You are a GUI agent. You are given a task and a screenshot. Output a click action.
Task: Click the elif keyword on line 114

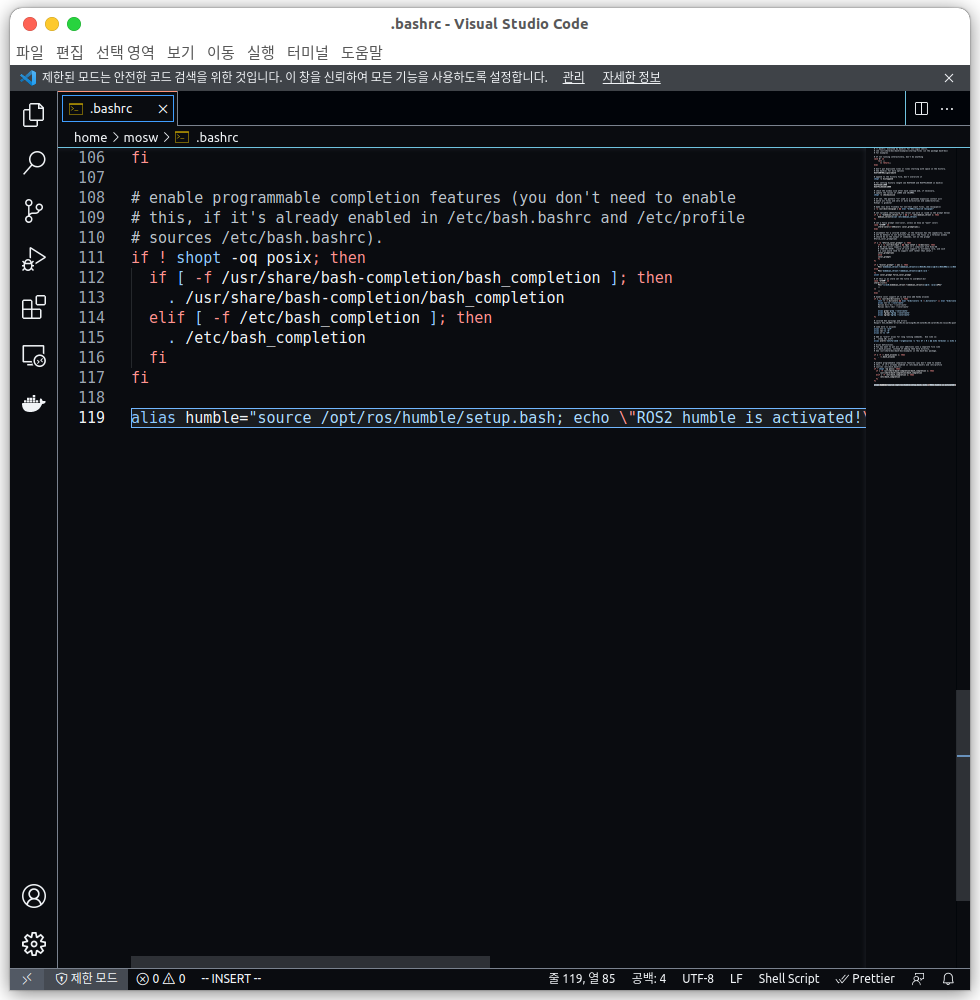(x=166, y=318)
